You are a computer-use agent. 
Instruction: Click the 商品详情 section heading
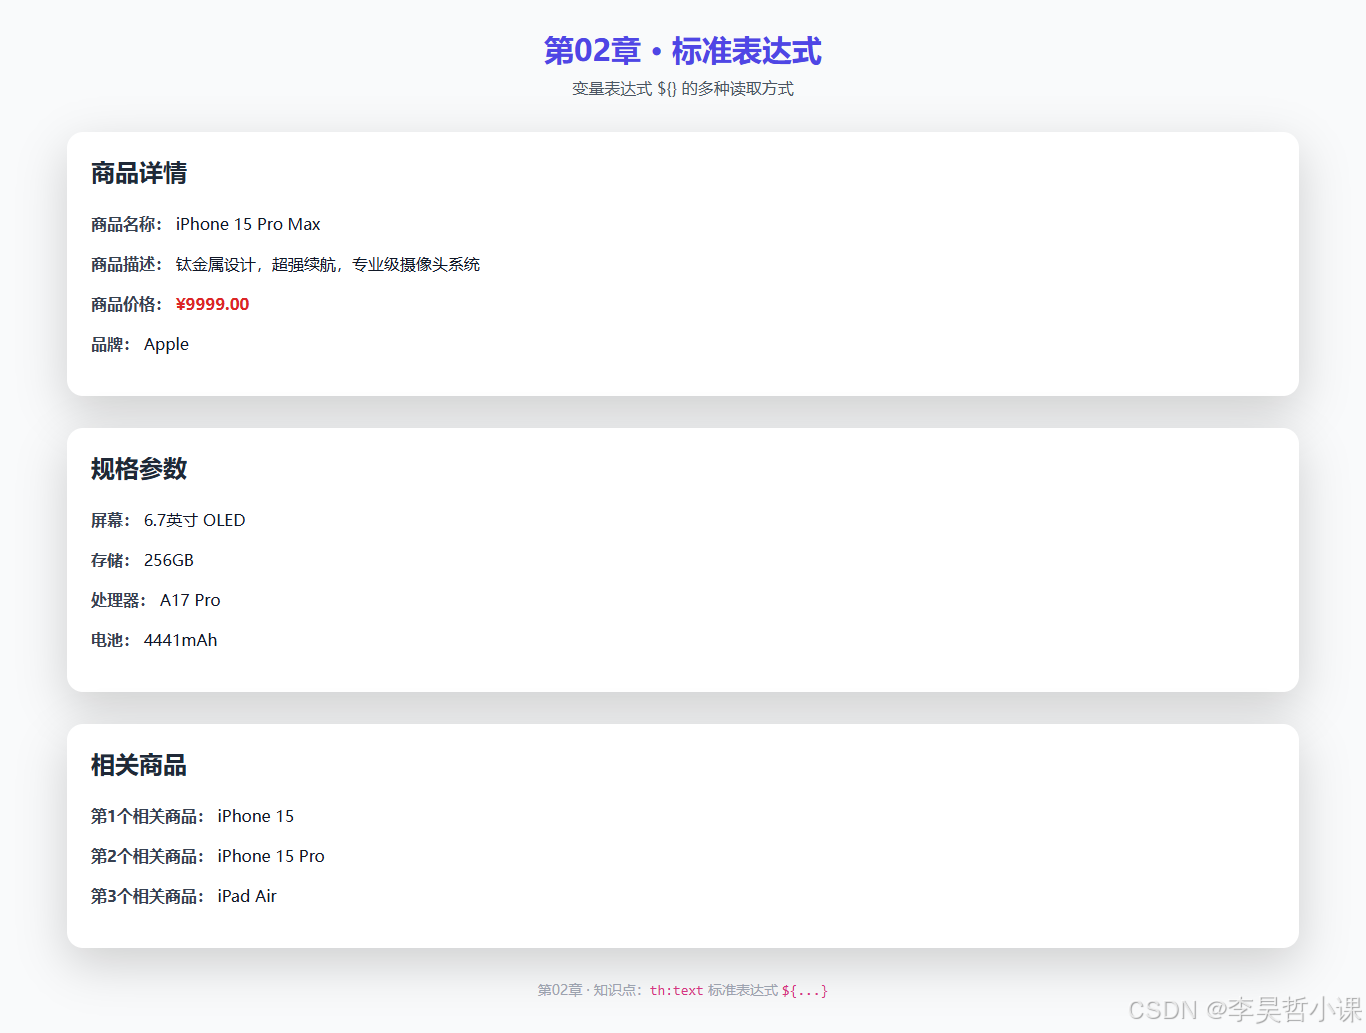click(x=139, y=173)
